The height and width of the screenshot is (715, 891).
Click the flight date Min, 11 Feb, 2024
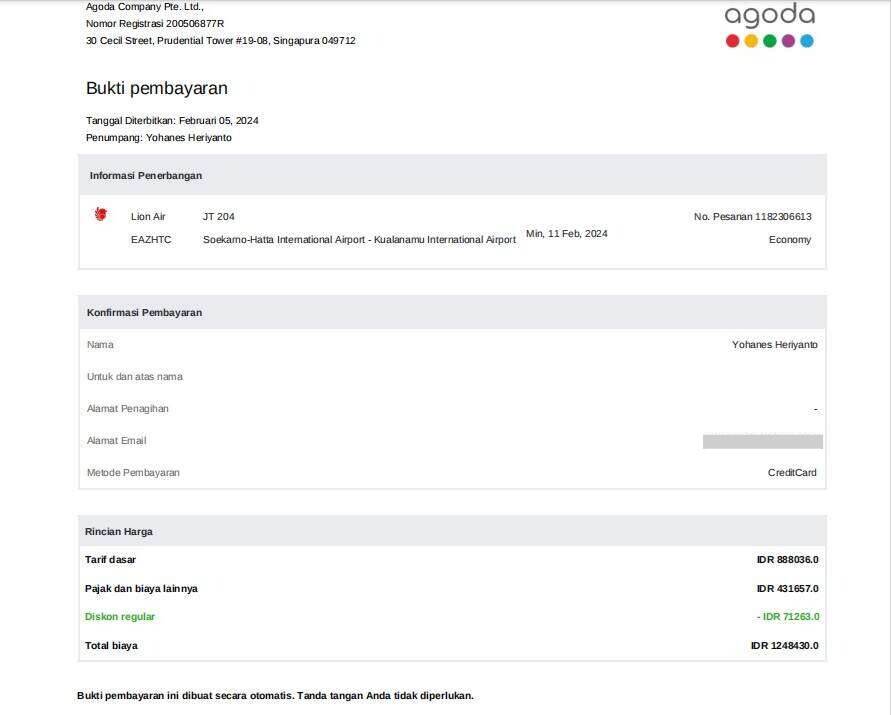(x=566, y=234)
